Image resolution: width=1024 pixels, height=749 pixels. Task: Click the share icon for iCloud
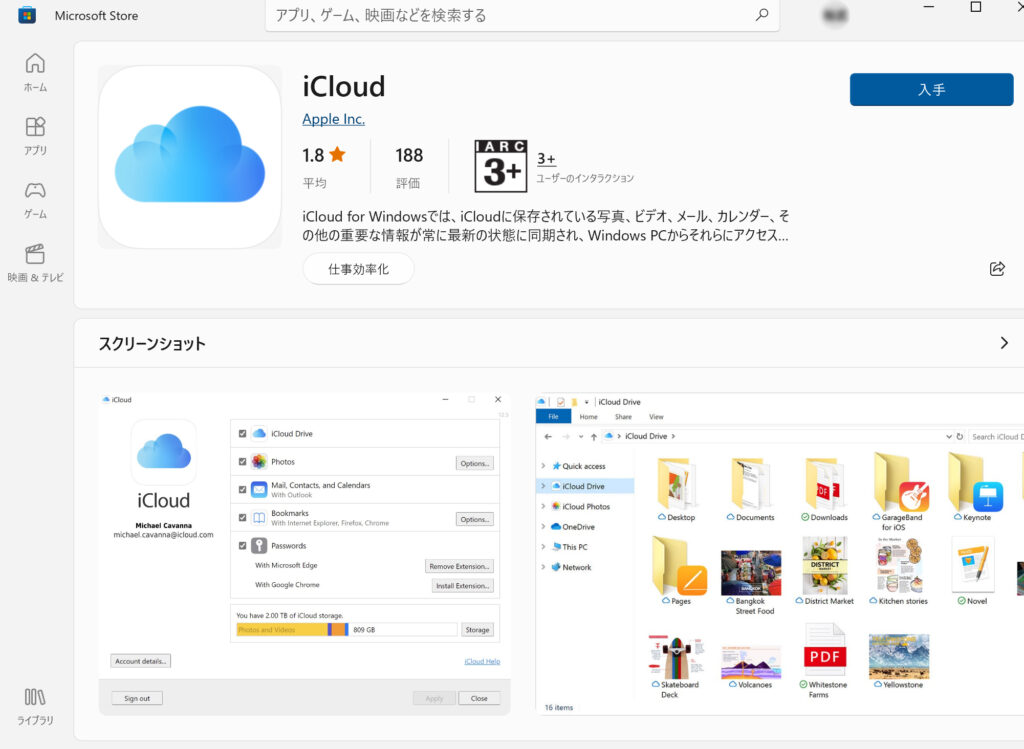click(x=997, y=268)
